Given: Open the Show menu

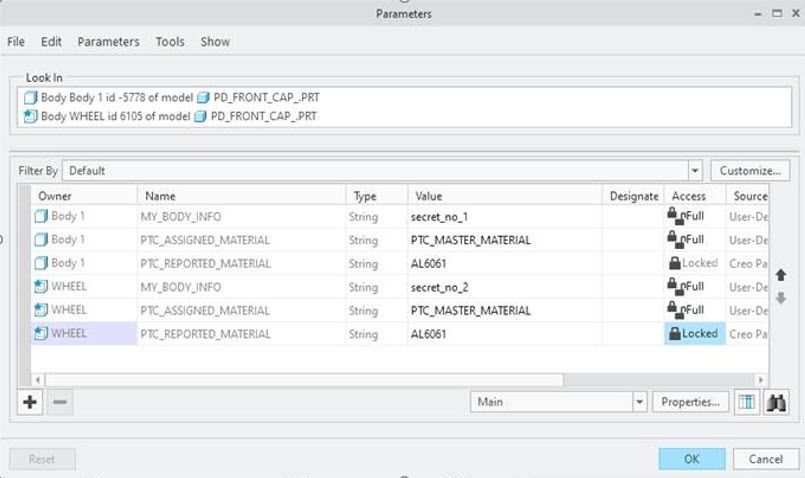Looking at the screenshot, I should [215, 42].
